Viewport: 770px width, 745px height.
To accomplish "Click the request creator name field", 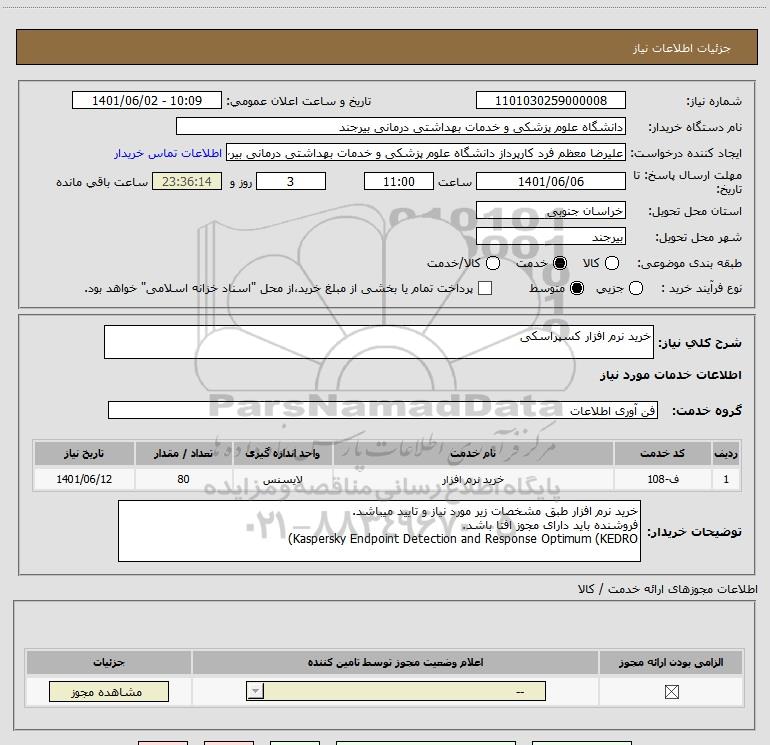I will (426, 153).
